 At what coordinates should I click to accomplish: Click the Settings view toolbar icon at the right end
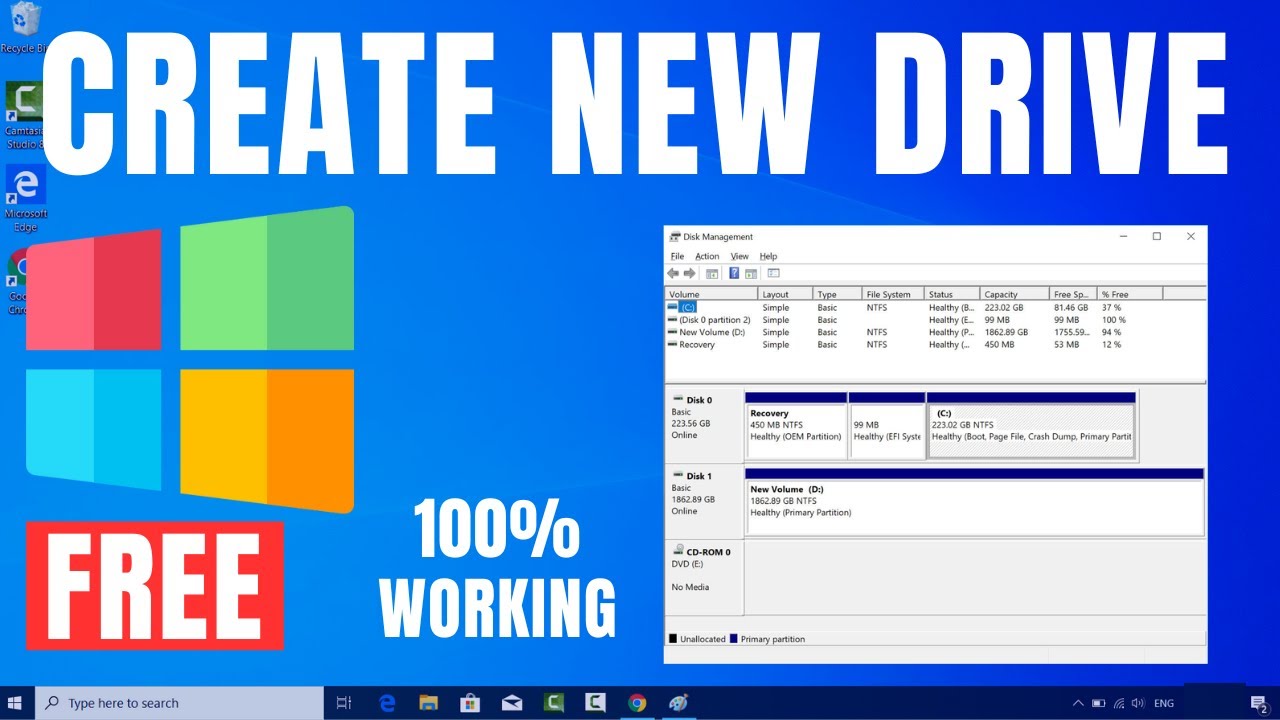pyautogui.click(x=773, y=273)
